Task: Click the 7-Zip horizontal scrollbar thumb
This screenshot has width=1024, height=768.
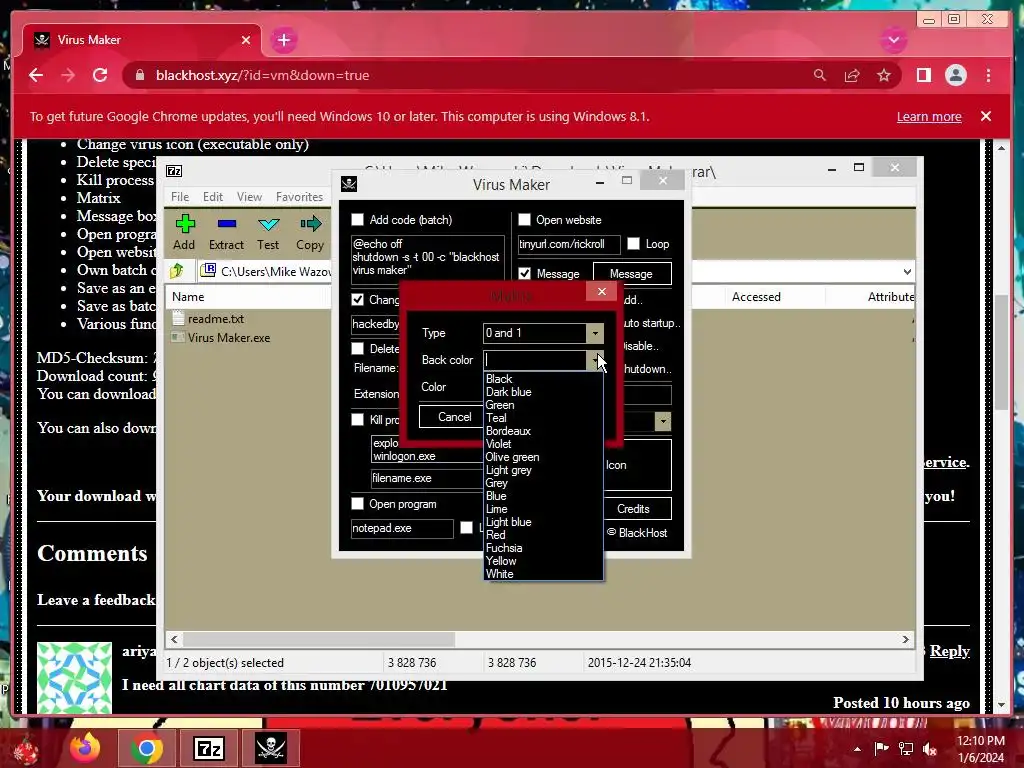Action: (x=319, y=639)
